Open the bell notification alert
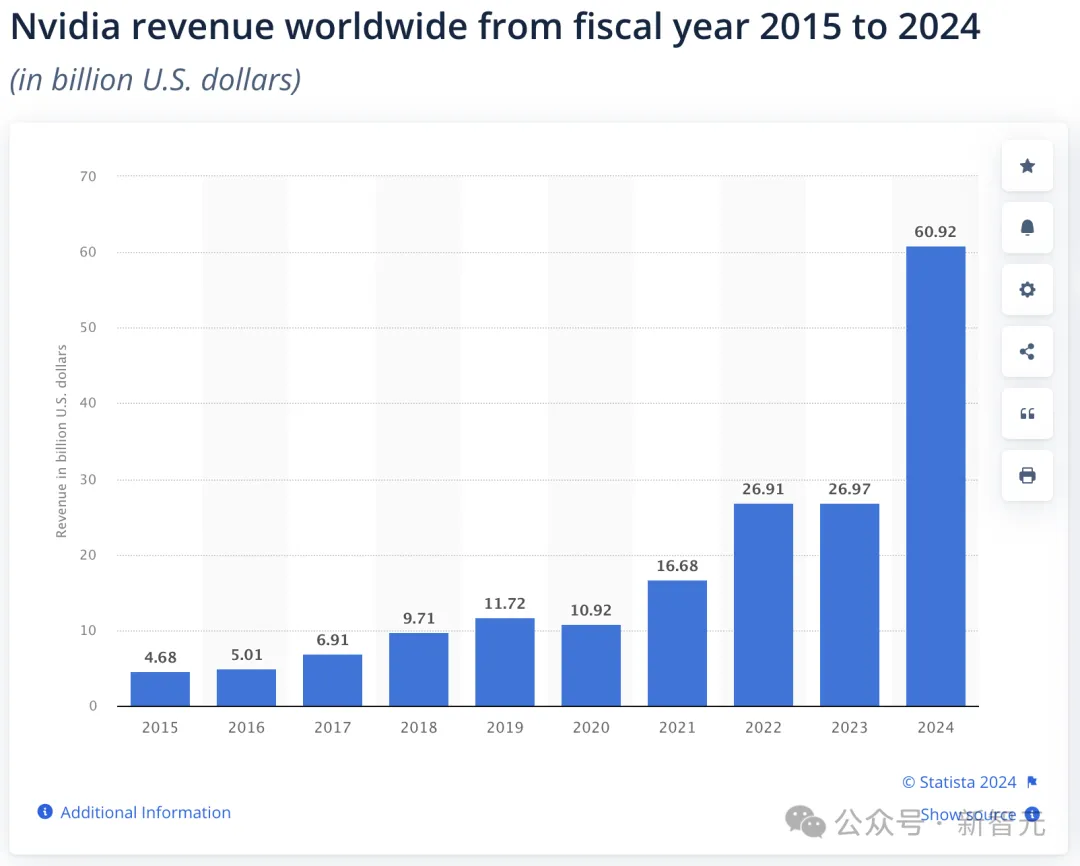Image resolution: width=1080 pixels, height=866 pixels. [1027, 228]
